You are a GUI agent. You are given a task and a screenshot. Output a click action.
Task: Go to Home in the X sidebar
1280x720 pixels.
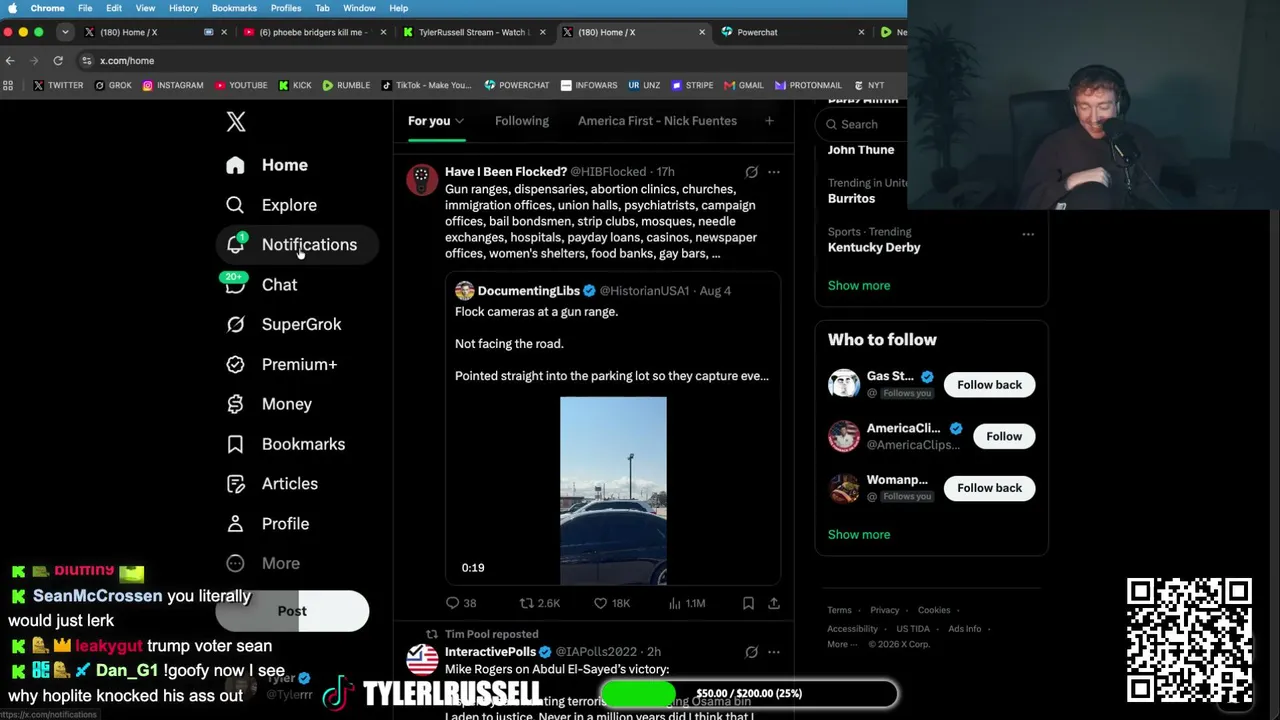pos(266,165)
